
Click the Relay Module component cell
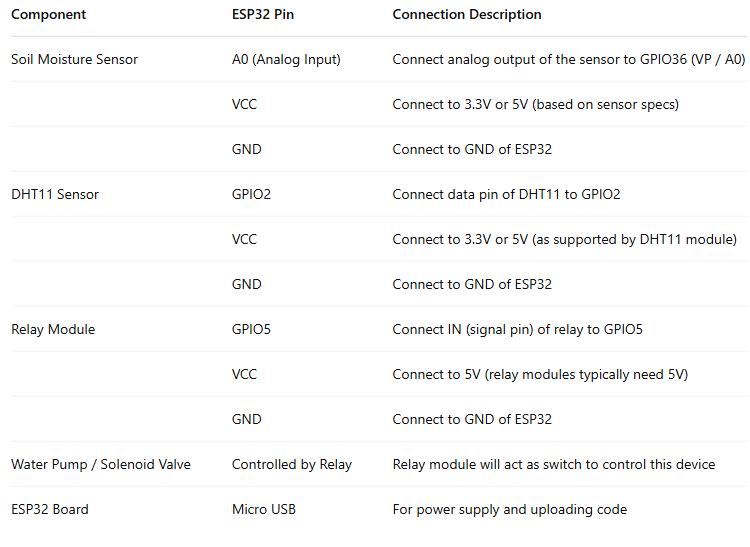53,329
